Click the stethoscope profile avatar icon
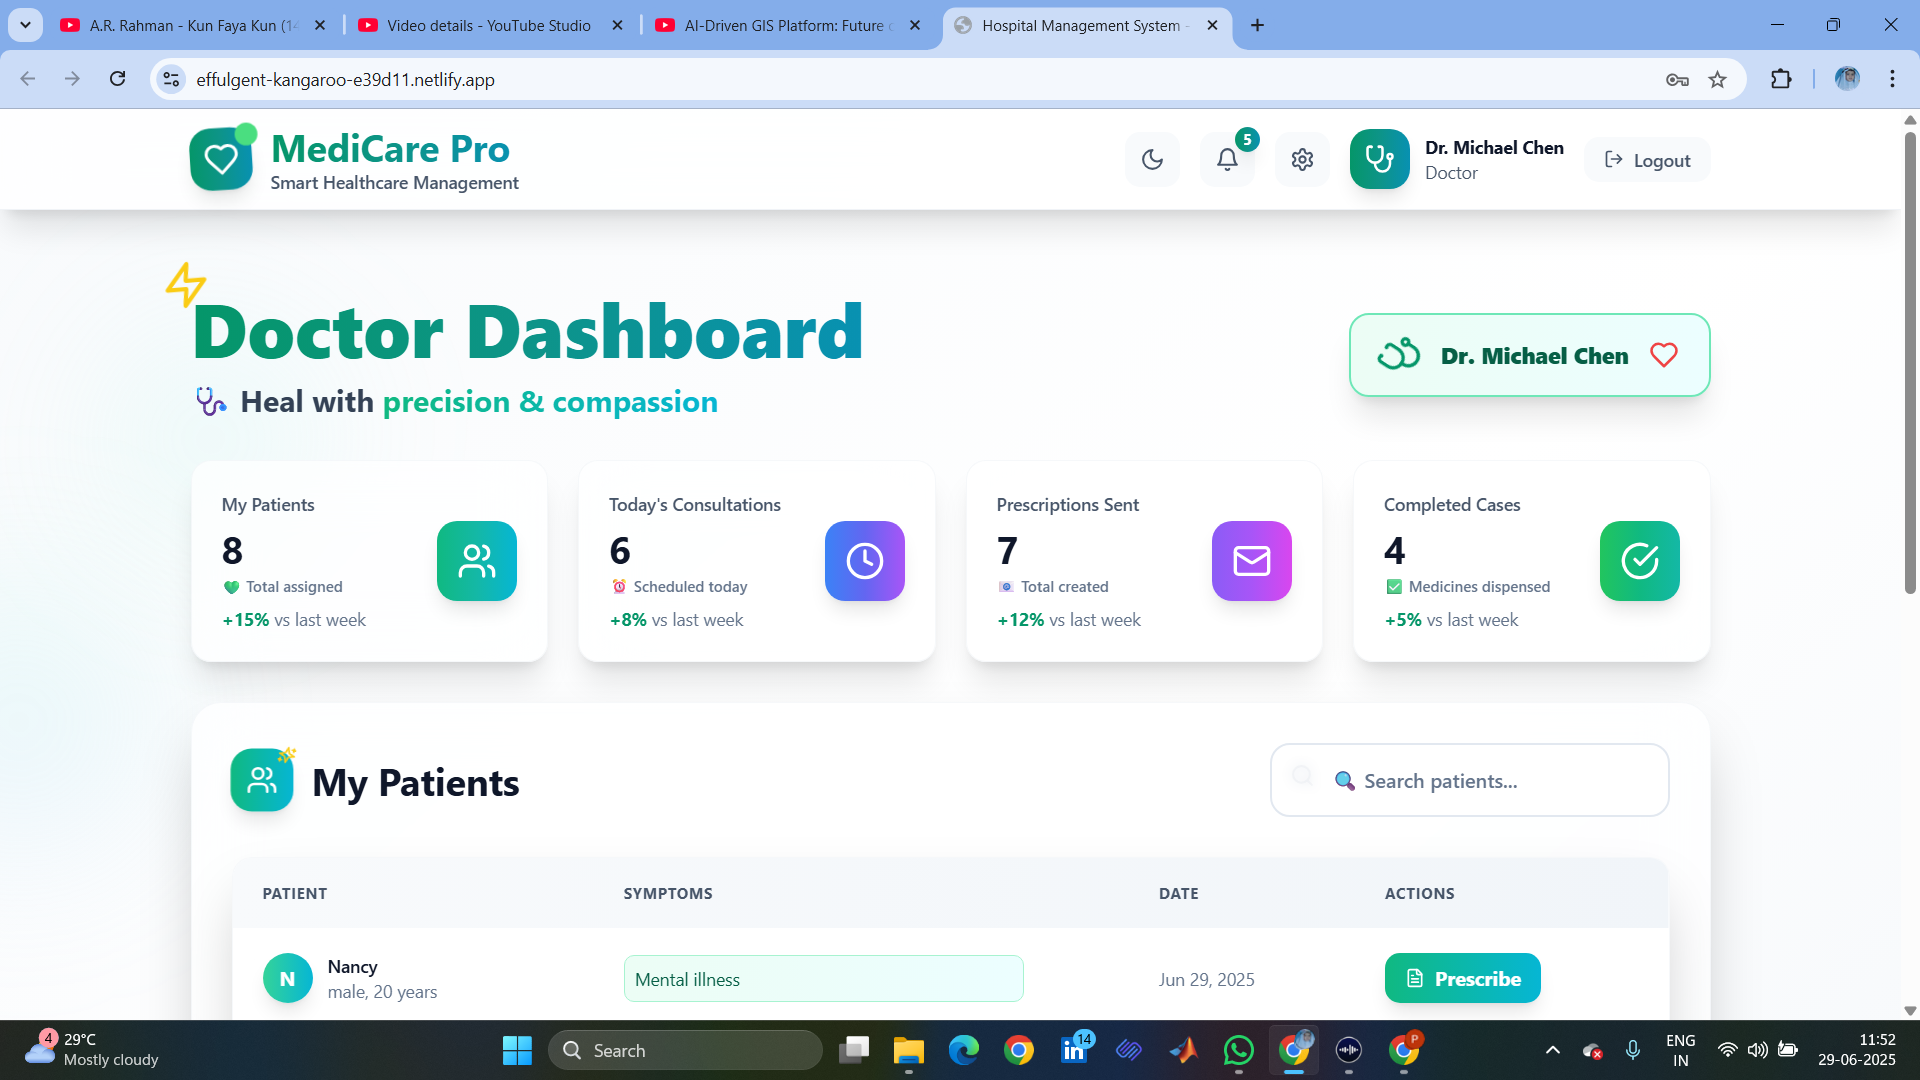The image size is (1920, 1080). [x=1379, y=160]
